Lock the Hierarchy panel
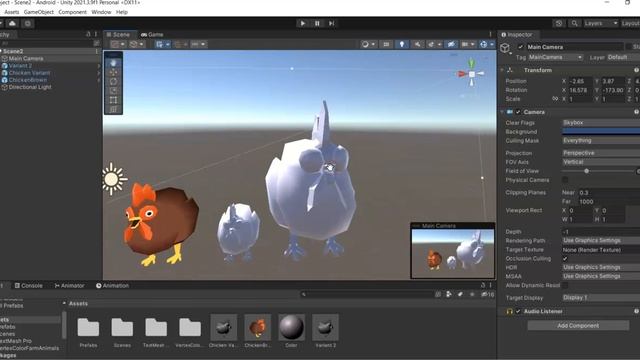This screenshot has width=640, height=360. [x=88, y=34]
